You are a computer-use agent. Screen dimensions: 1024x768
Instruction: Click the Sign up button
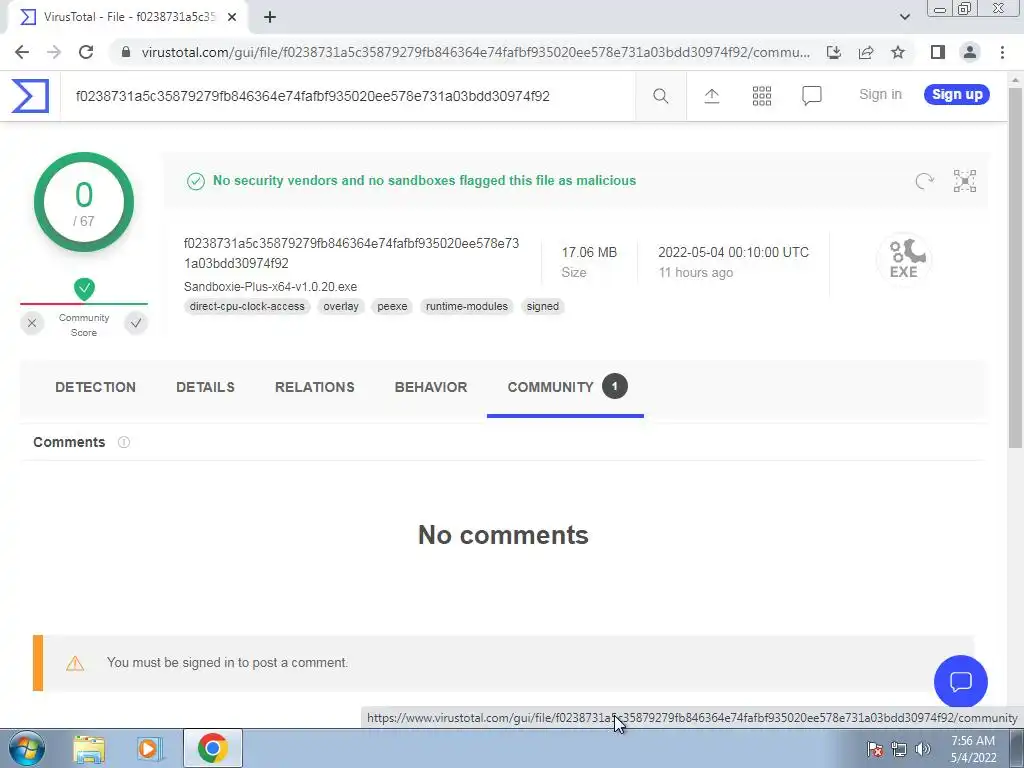pyautogui.click(x=957, y=95)
